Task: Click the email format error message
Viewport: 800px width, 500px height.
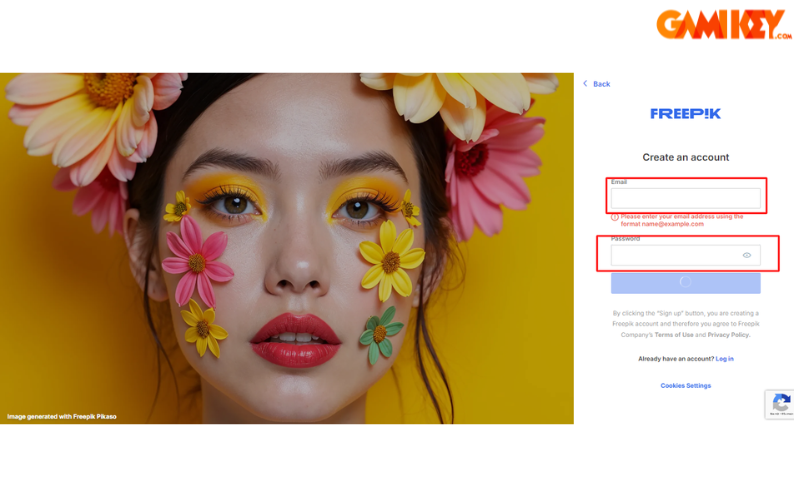Action: coord(682,220)
